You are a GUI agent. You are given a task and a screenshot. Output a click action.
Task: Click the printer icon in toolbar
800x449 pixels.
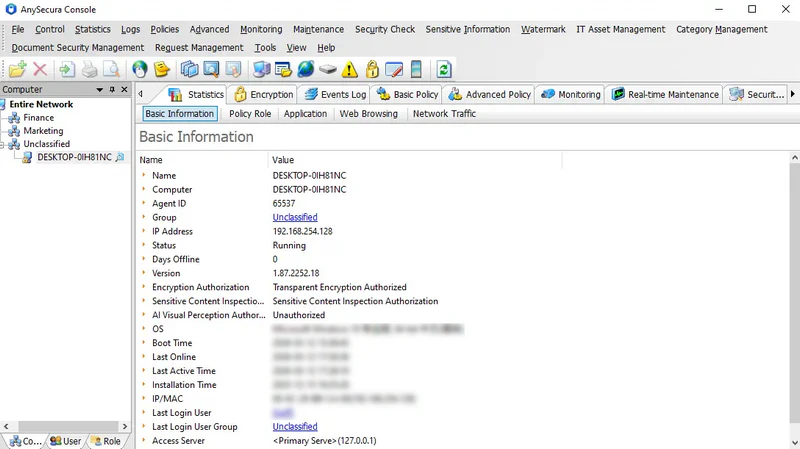pos(89,69)
